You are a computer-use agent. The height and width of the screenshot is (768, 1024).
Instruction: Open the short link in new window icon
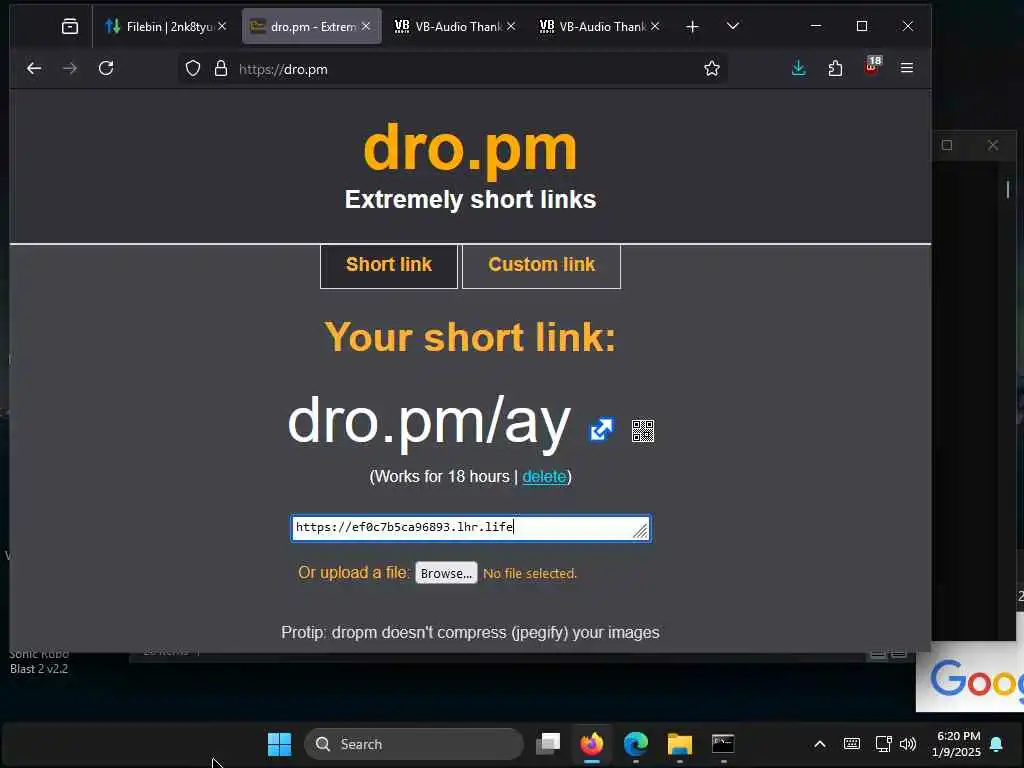click(x=601, y=430)
